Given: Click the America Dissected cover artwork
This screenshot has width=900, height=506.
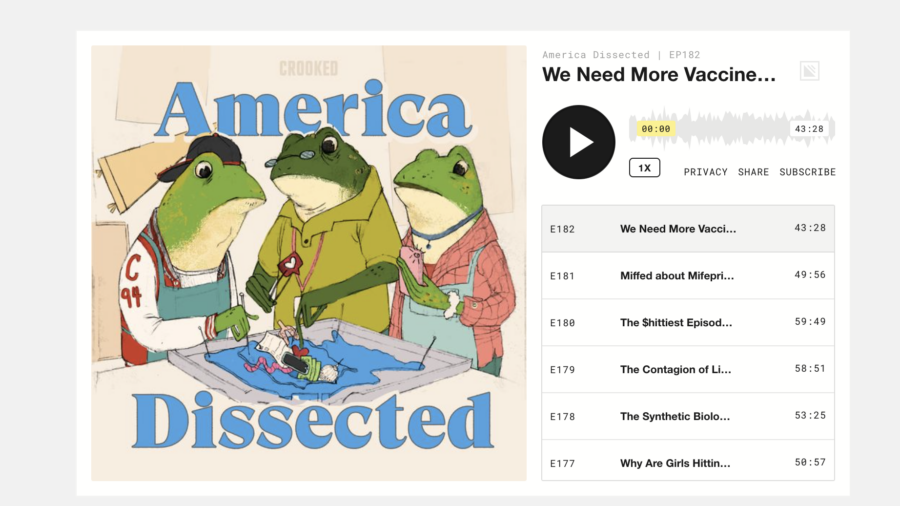Looking at the screenshot, I should pyautogui.click(x=309, y=263).
